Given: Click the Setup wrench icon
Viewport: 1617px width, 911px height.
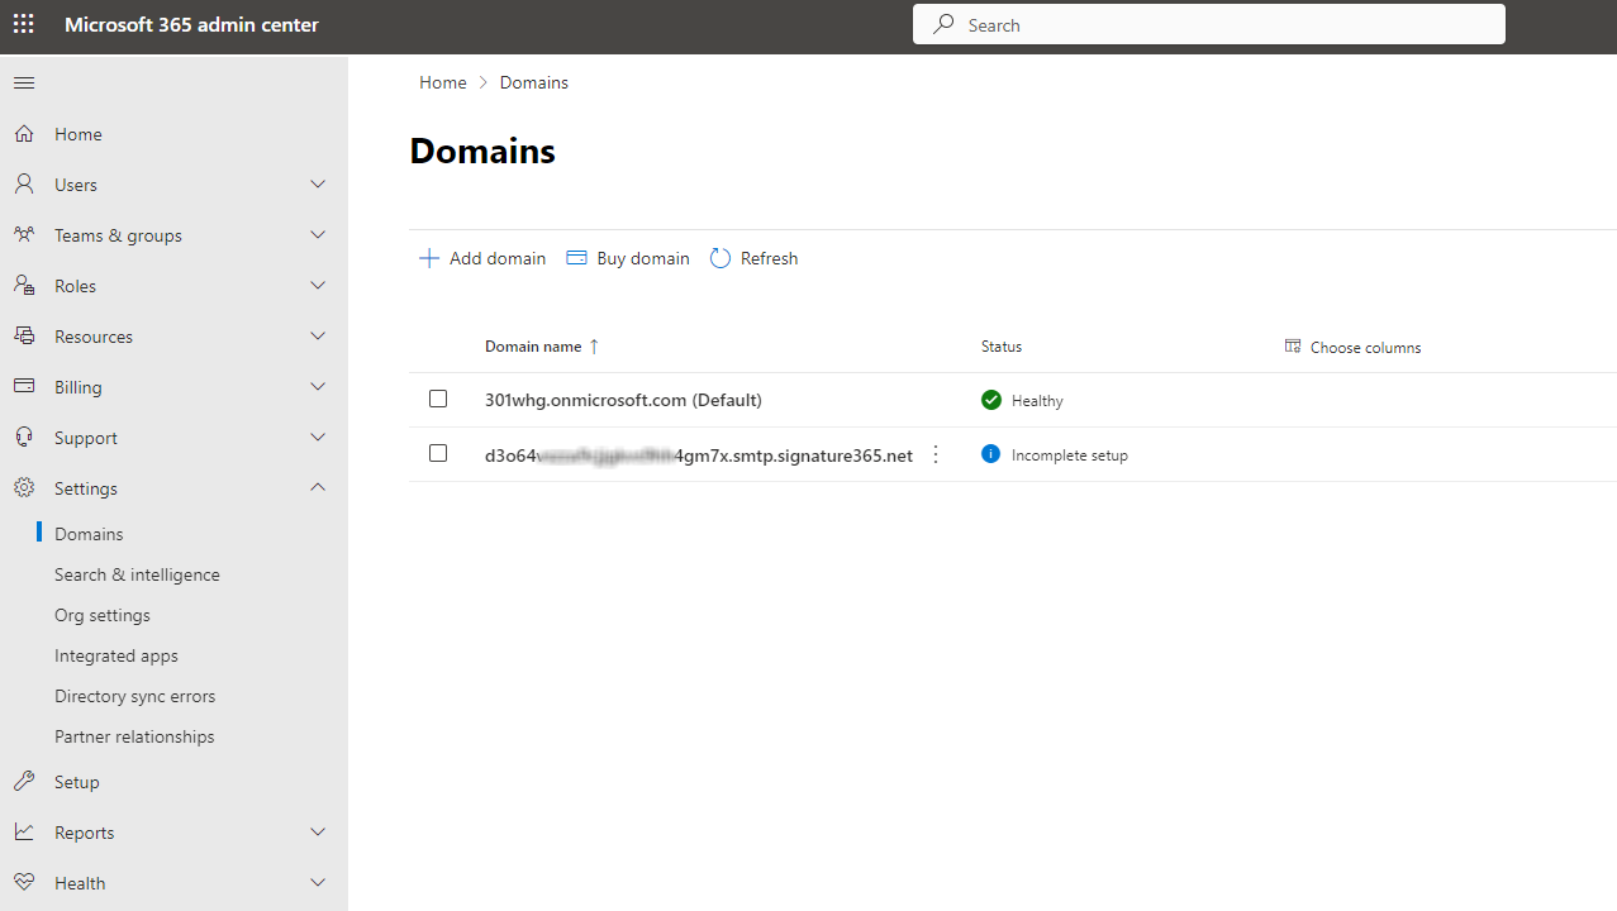Looking at the screenshot, I should coord(24,781).
